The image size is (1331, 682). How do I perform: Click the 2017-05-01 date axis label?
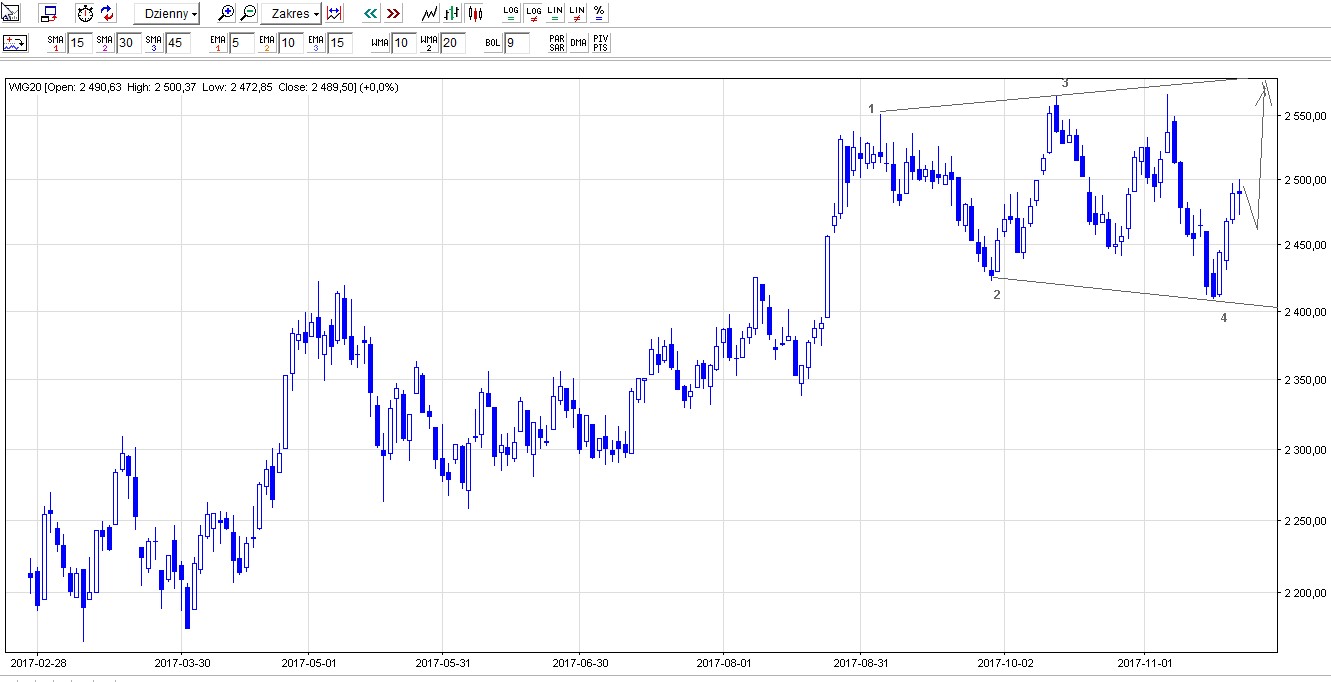click(x=309, y=662)
